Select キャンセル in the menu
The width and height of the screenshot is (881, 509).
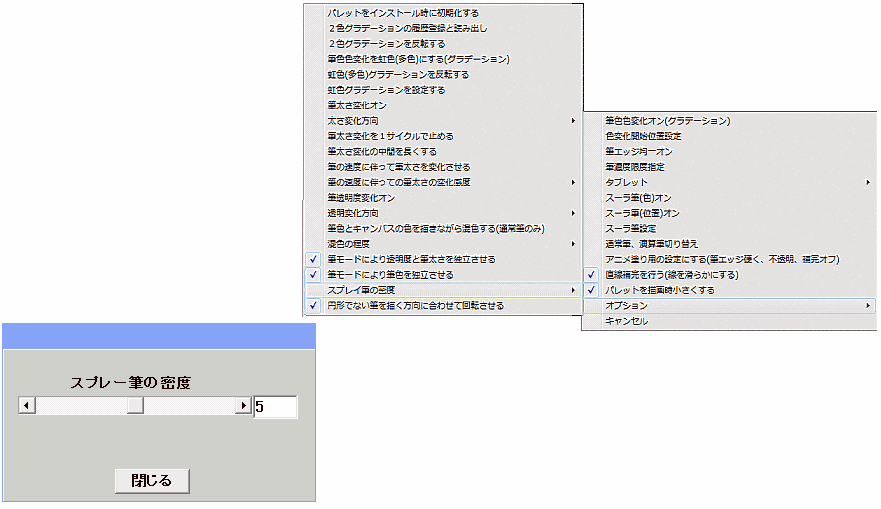pyautogui.click(x=627, y=321)
